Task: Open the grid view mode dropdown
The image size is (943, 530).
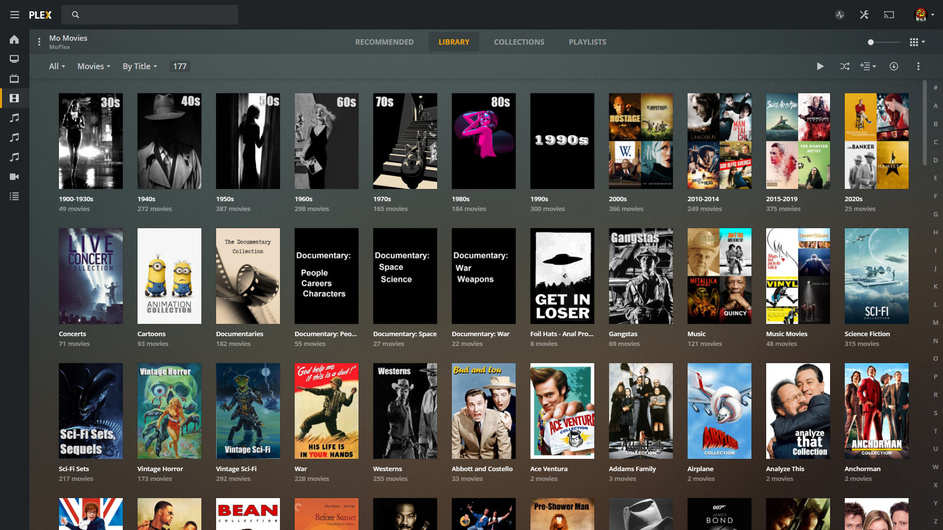Action: [x=917, y=42]
